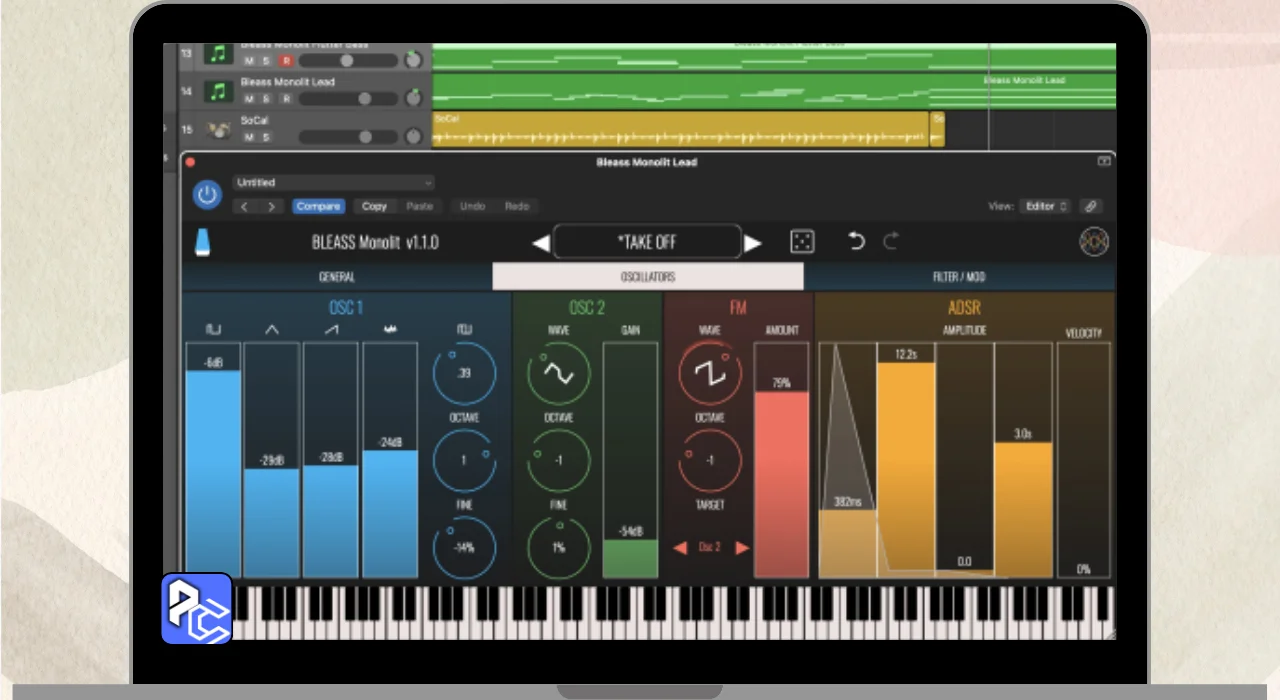Click the ADSR decay slider at 12.2s
1280x700 pixels.
click(906, 460)
